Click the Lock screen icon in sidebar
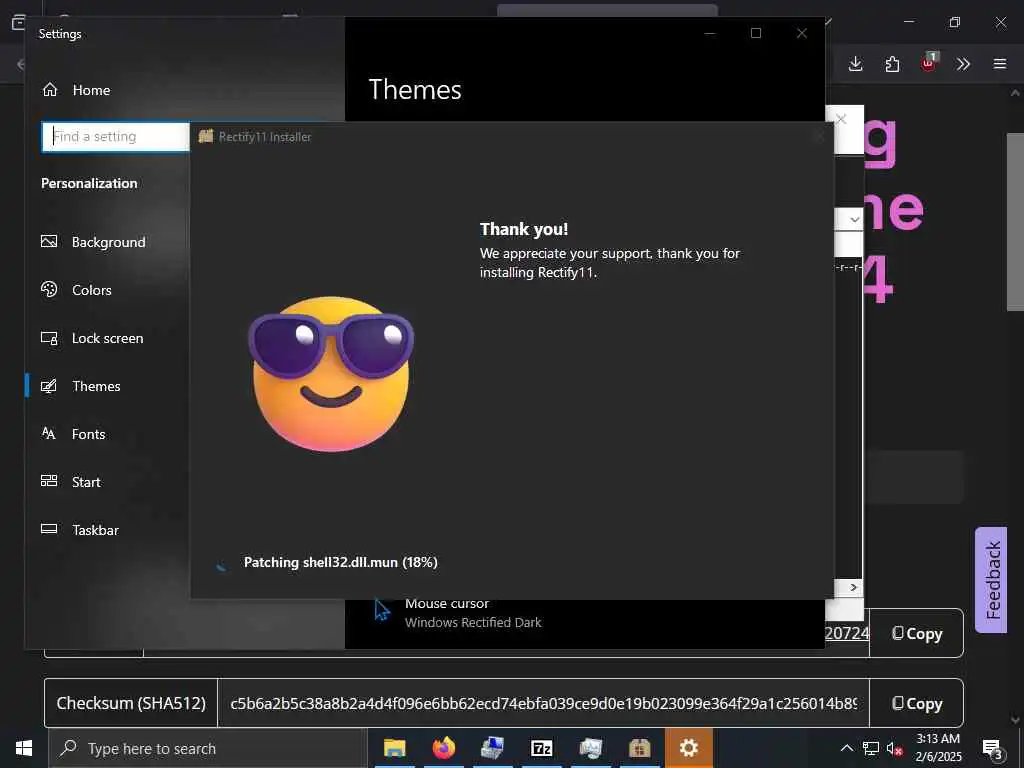This screenshot has width=1024, height=768. tap(49, 338)
